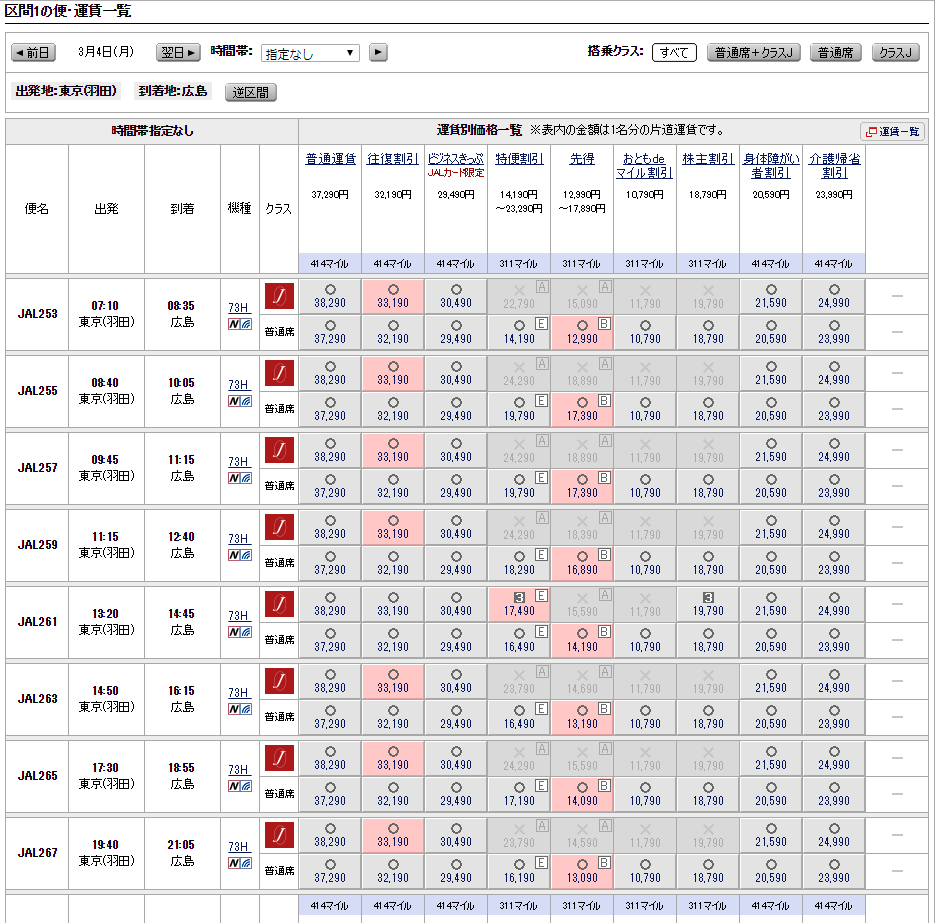The height and width of the screenshot is (923, 942).
Task: Click the E fare type badge for JAL253 特便割引
Action: [541, 323]
